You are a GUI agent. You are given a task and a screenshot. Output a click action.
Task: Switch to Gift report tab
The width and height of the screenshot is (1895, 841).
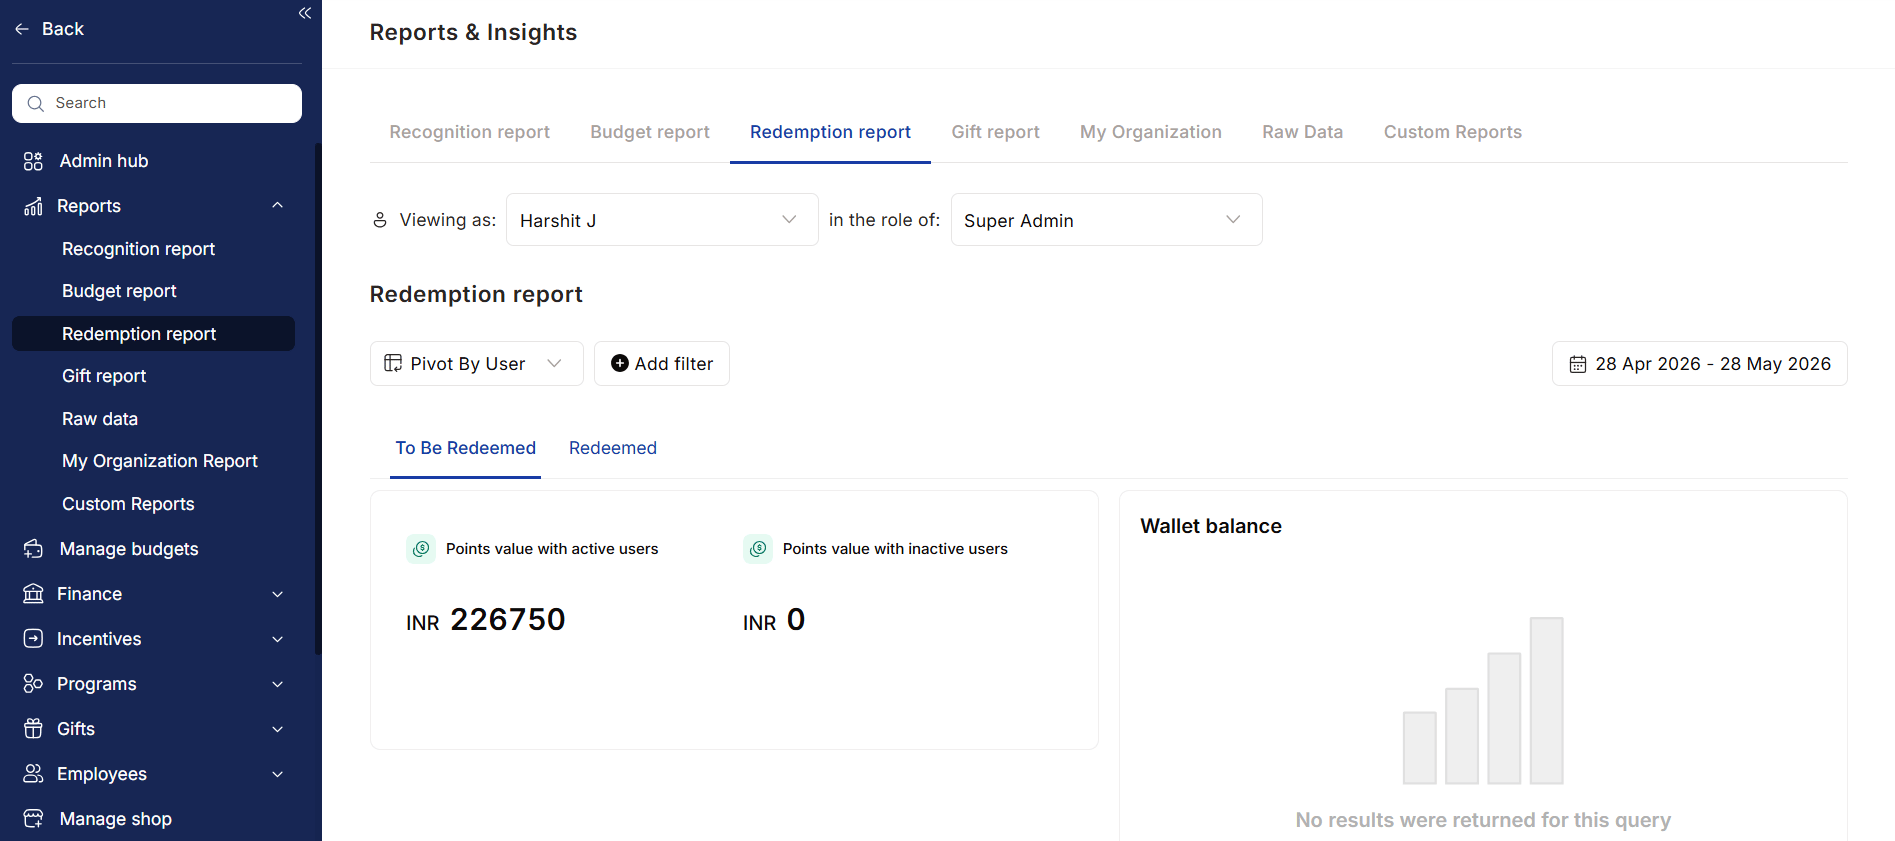tap(996, 132)
